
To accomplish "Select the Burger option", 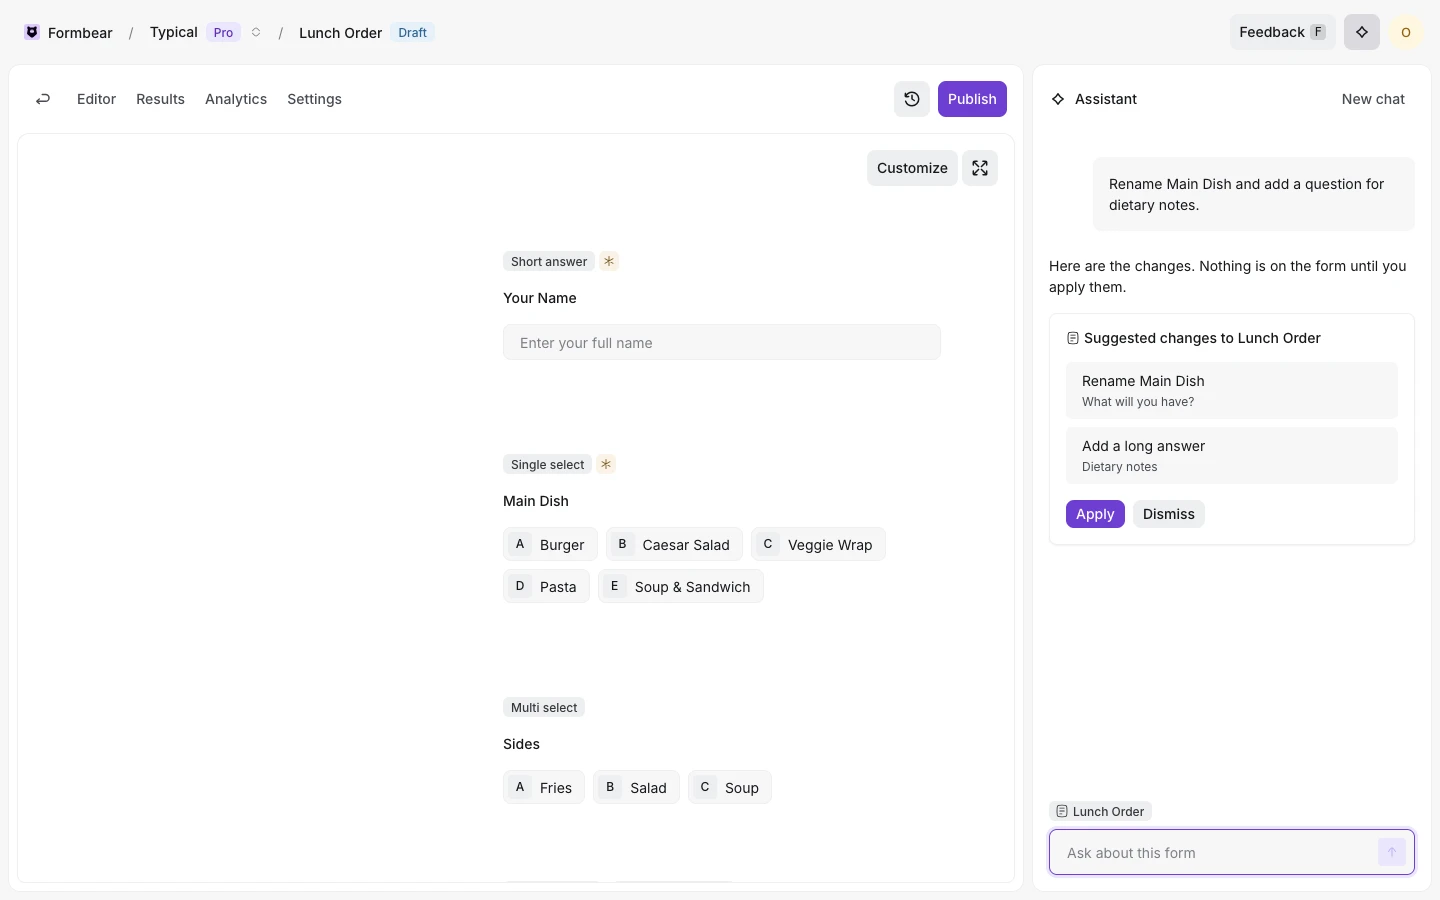I will (x=550, y=544).
